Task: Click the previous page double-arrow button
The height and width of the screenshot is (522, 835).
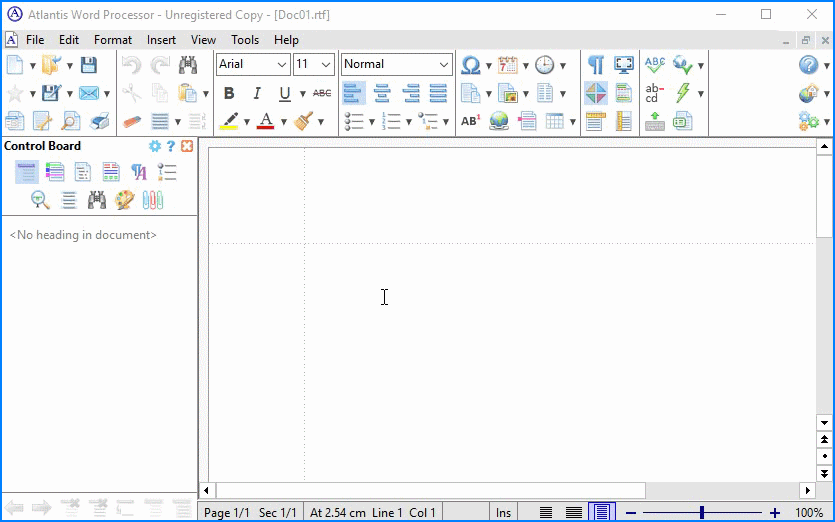Action: click(824, 439)
